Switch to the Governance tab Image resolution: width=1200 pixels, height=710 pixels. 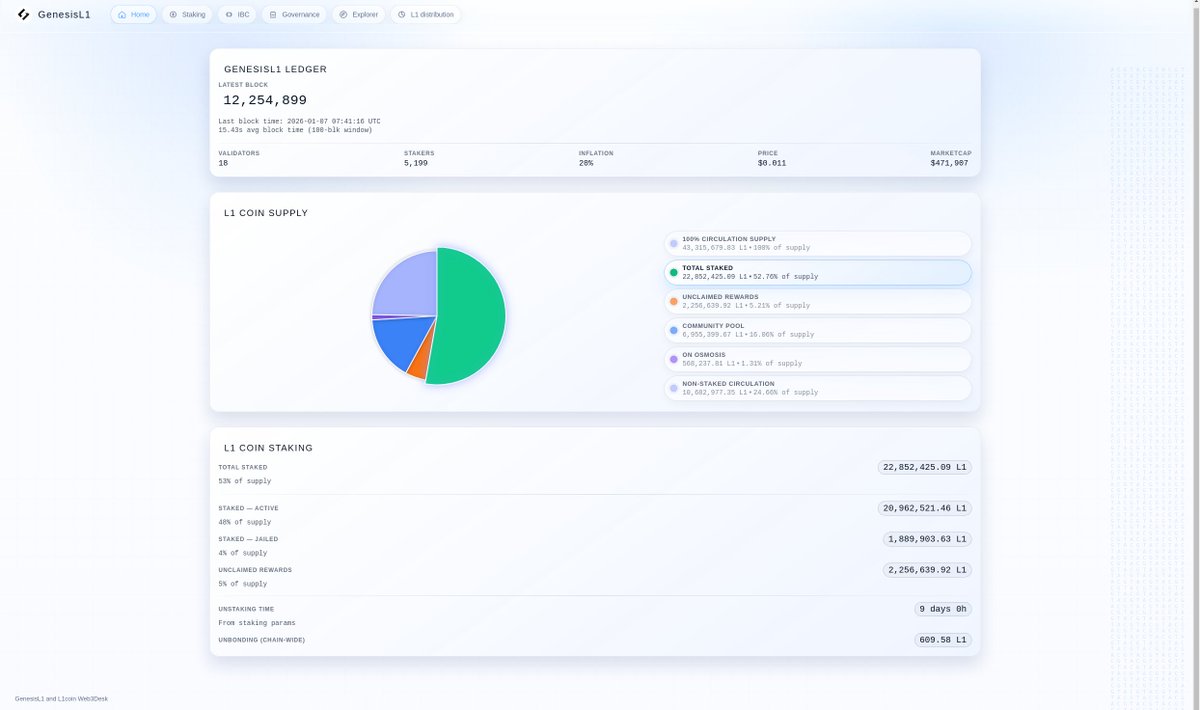(x=294, y=15)
